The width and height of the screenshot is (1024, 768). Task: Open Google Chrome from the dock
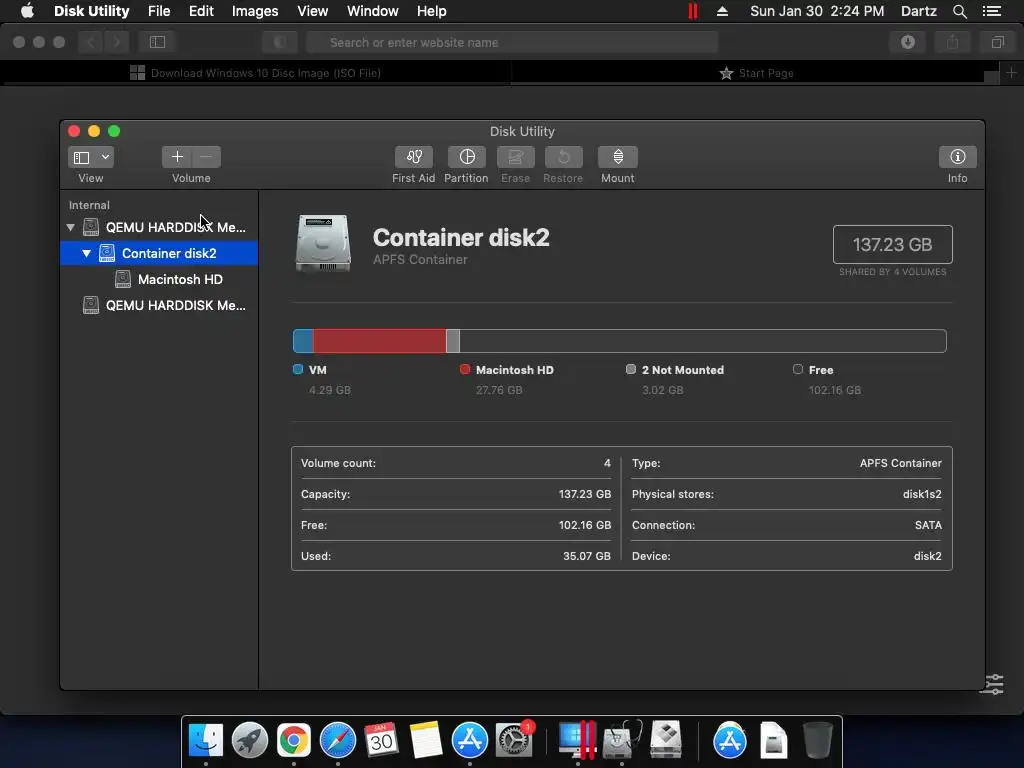[x=294, y=741]
